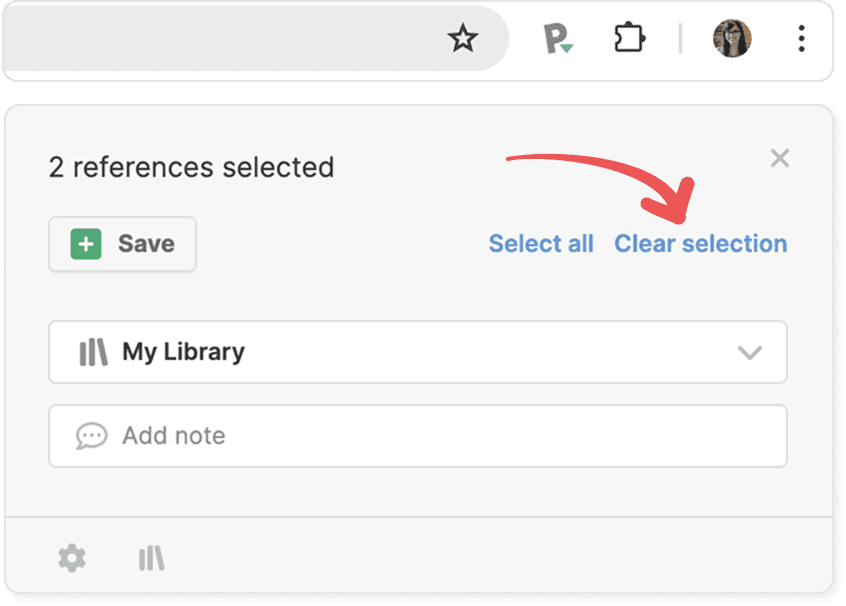Save the selected references

123,244
